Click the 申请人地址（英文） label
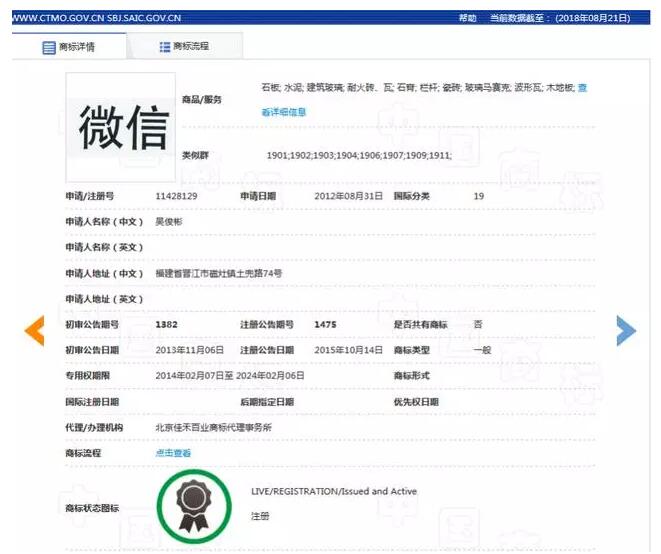The image size is (661, 554). (x=104, y=299)
